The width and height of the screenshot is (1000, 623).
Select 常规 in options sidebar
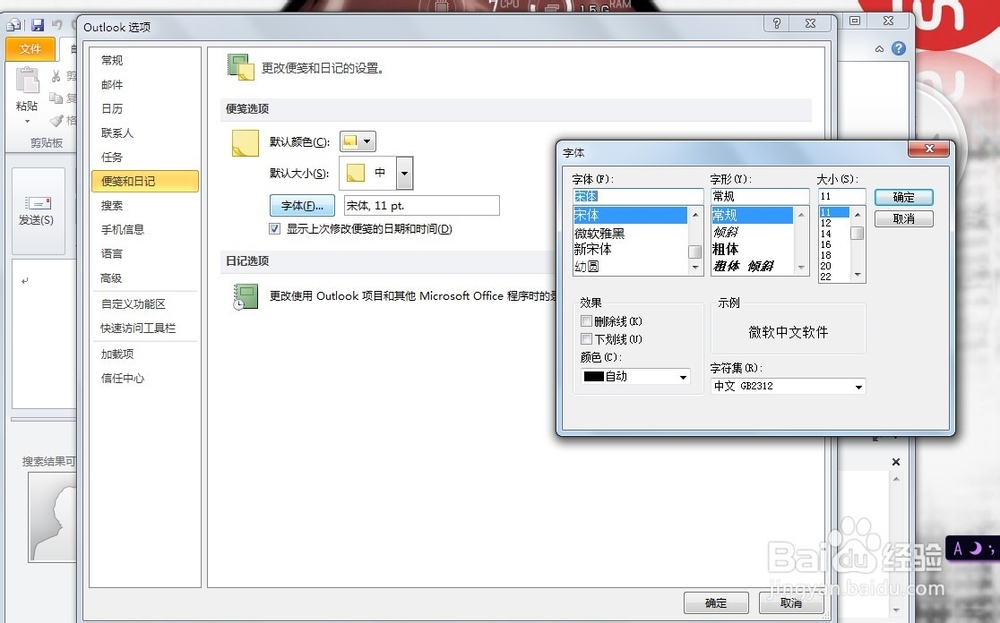145,60
